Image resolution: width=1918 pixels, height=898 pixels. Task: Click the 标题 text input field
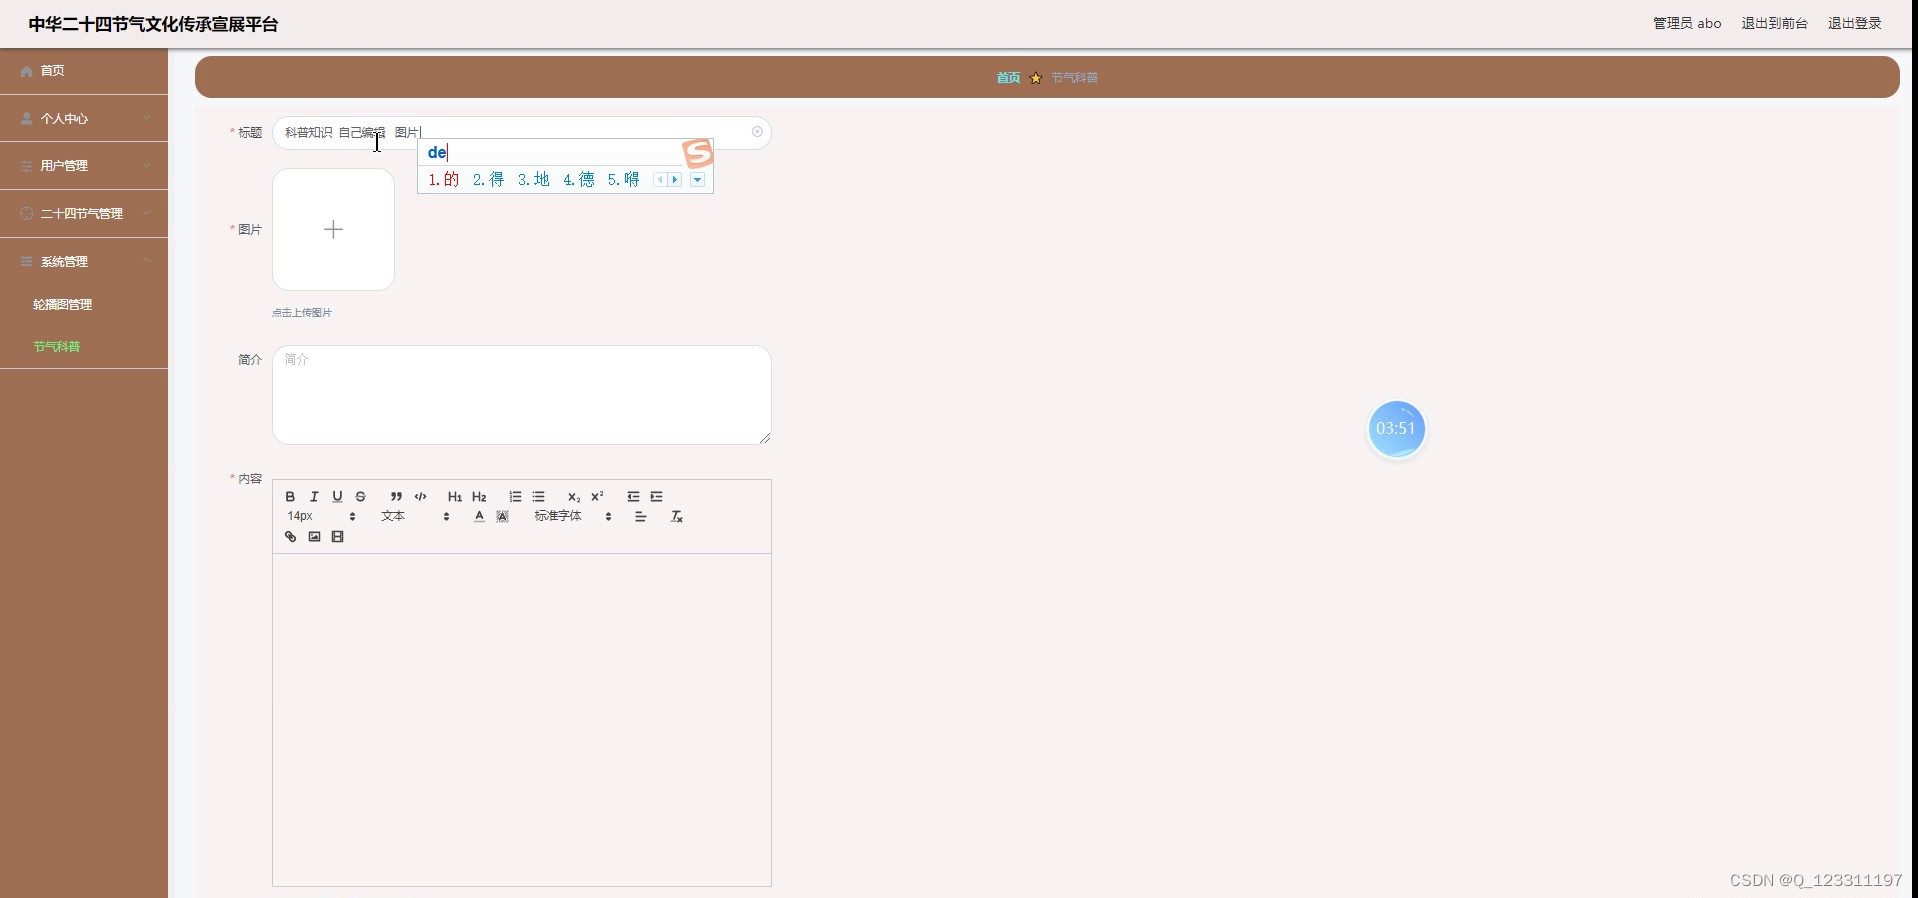click(x=522, y=132)
